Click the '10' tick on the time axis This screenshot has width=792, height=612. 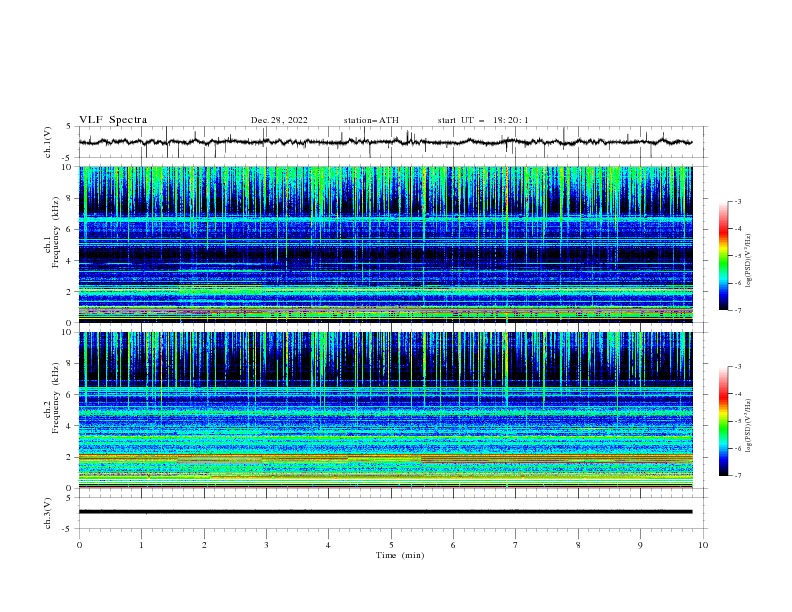[x=703, y=545]
